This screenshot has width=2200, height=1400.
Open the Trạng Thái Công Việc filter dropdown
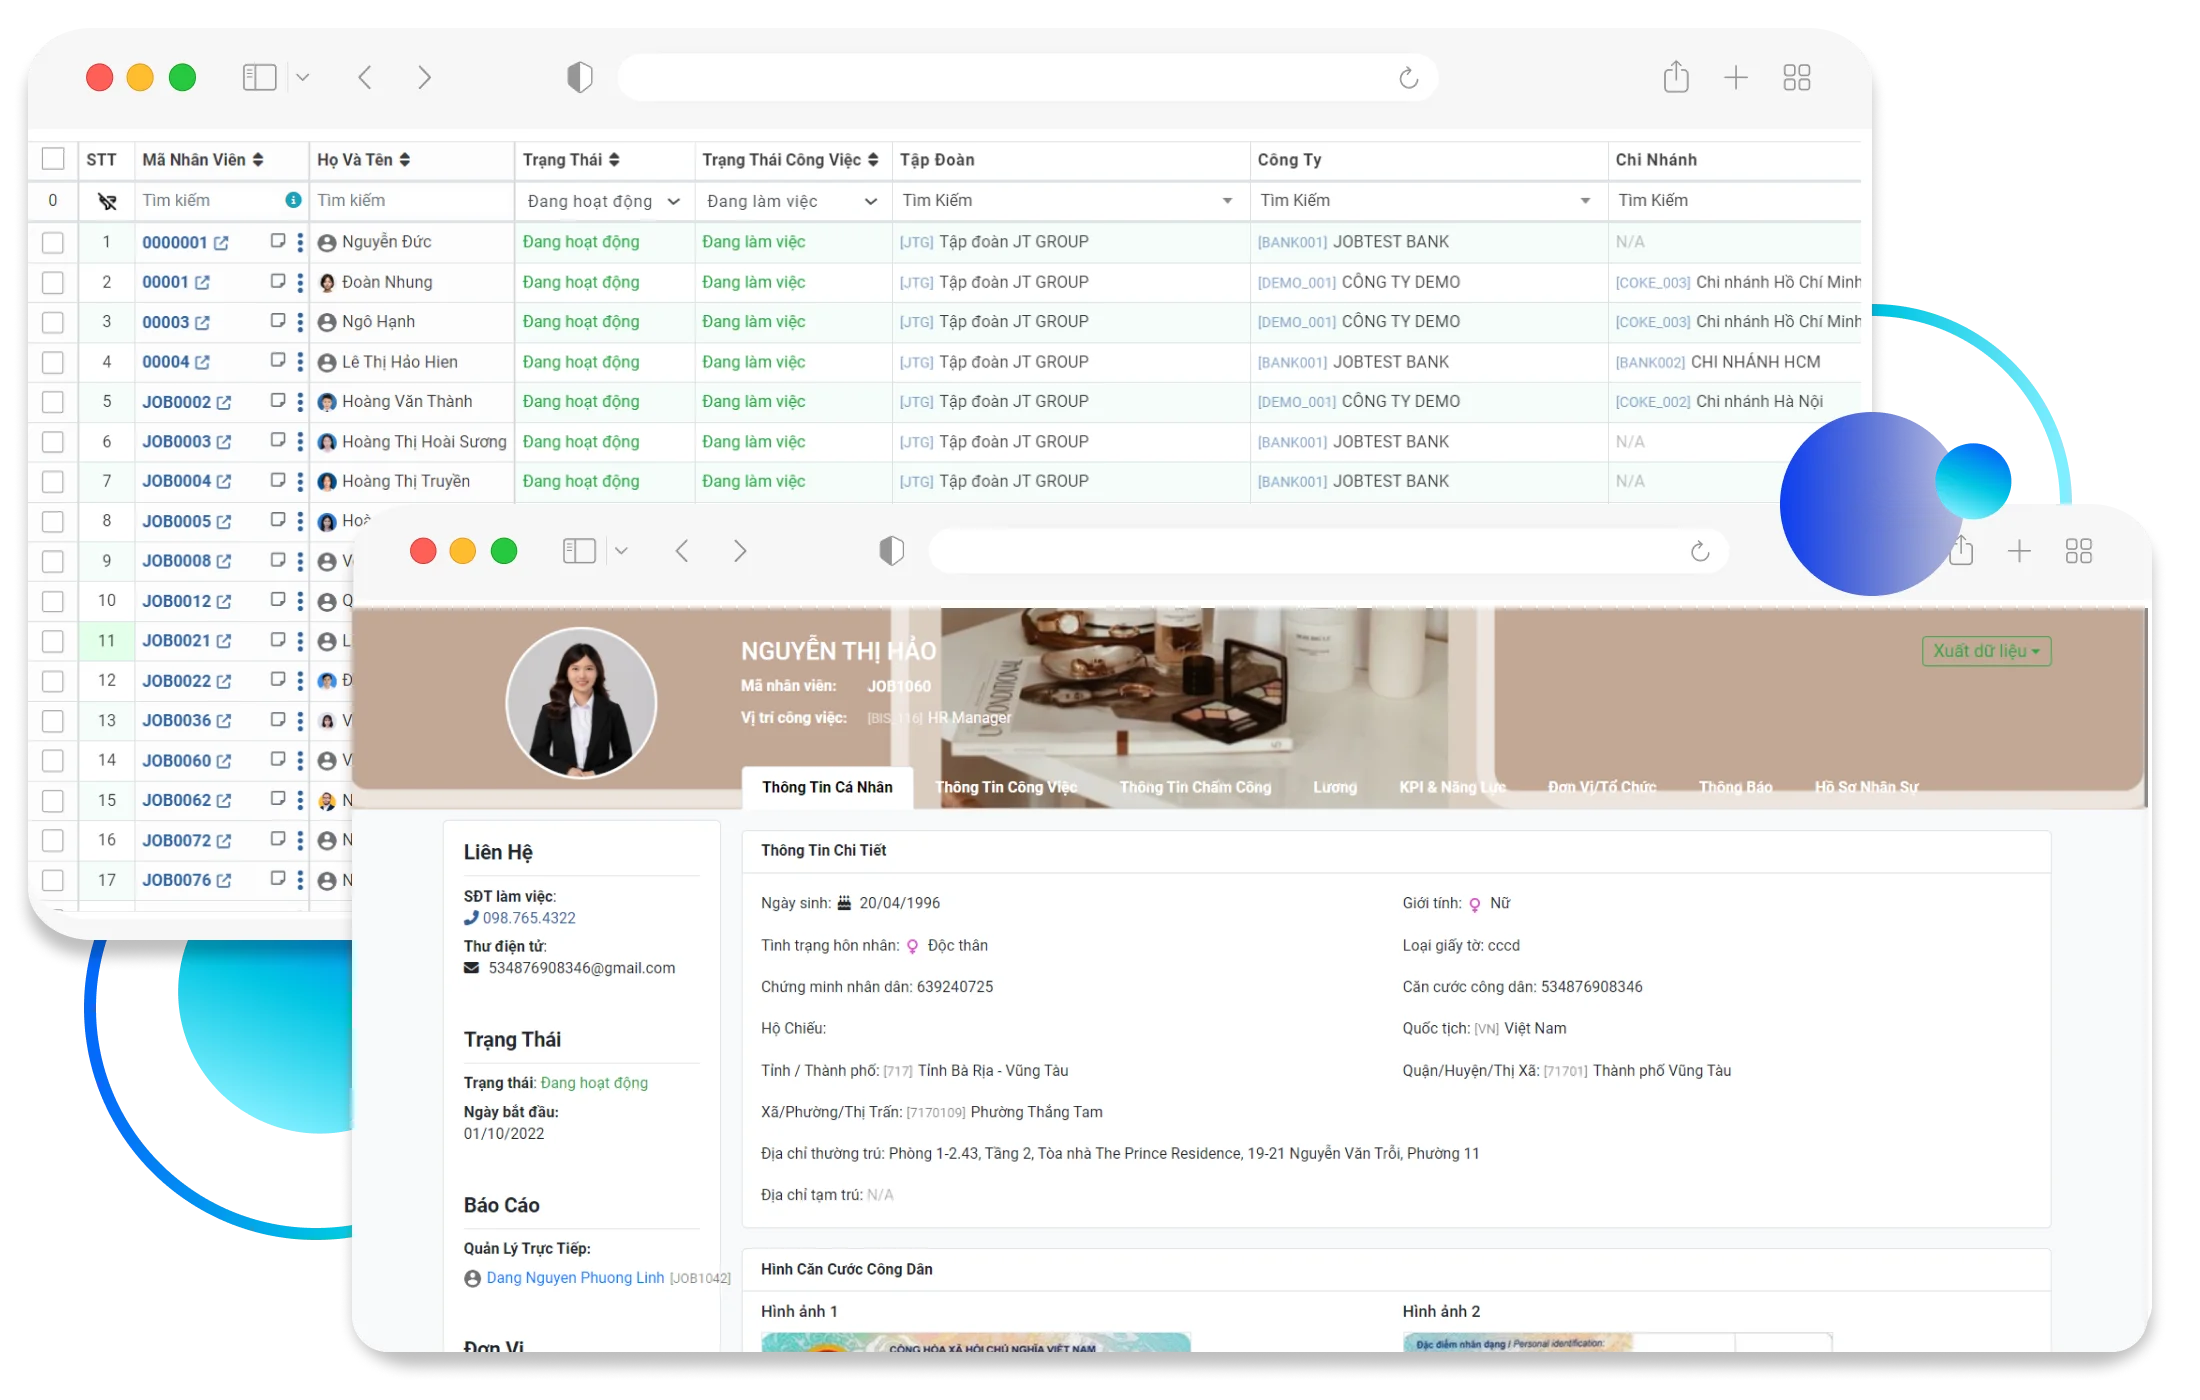(792, 201)
